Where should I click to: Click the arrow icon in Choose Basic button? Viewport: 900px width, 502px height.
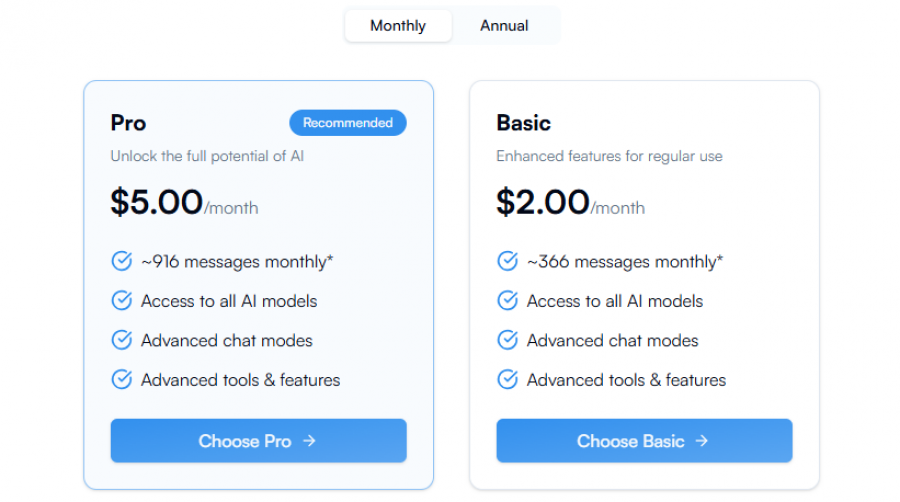tap(702, 441)
